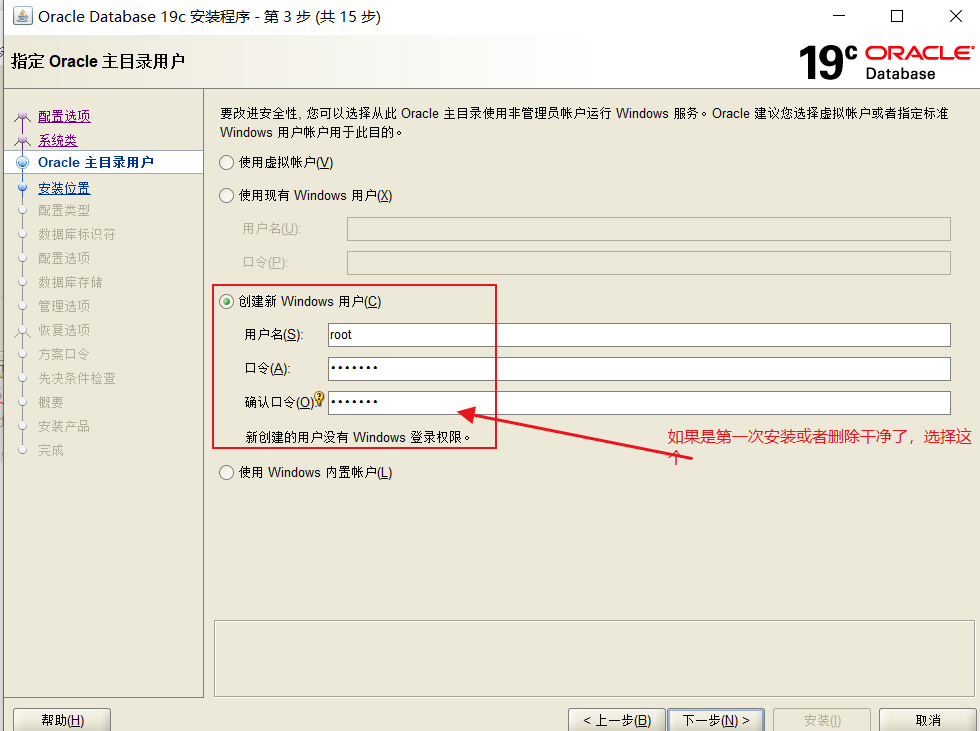Screen dimensions: 980x731
Task: Click the Oracle logo in the header
Action: [x=917, y=53]
